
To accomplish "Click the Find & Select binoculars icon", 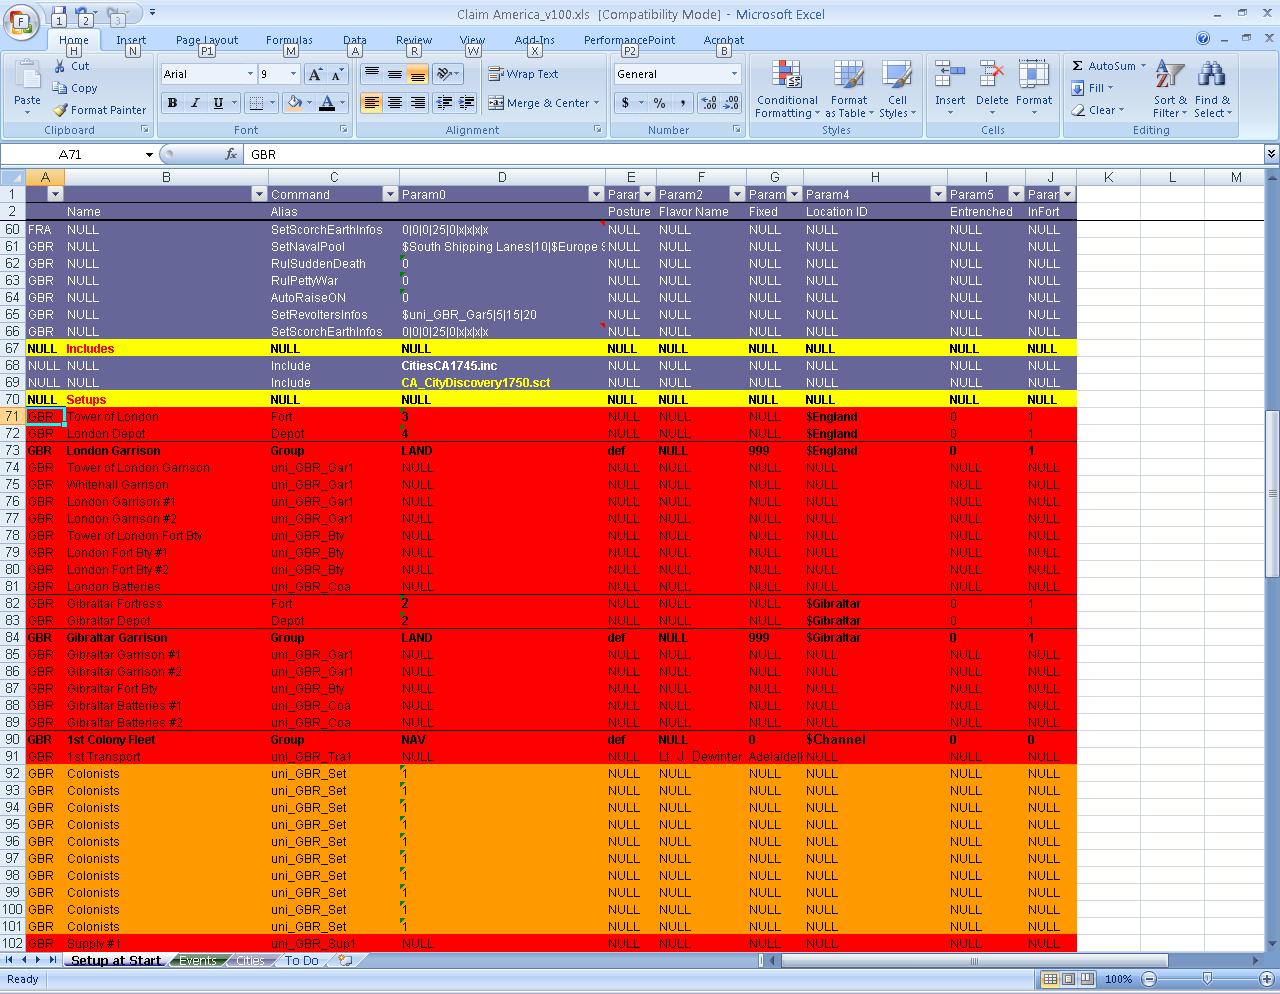I will click(1211, 76).
